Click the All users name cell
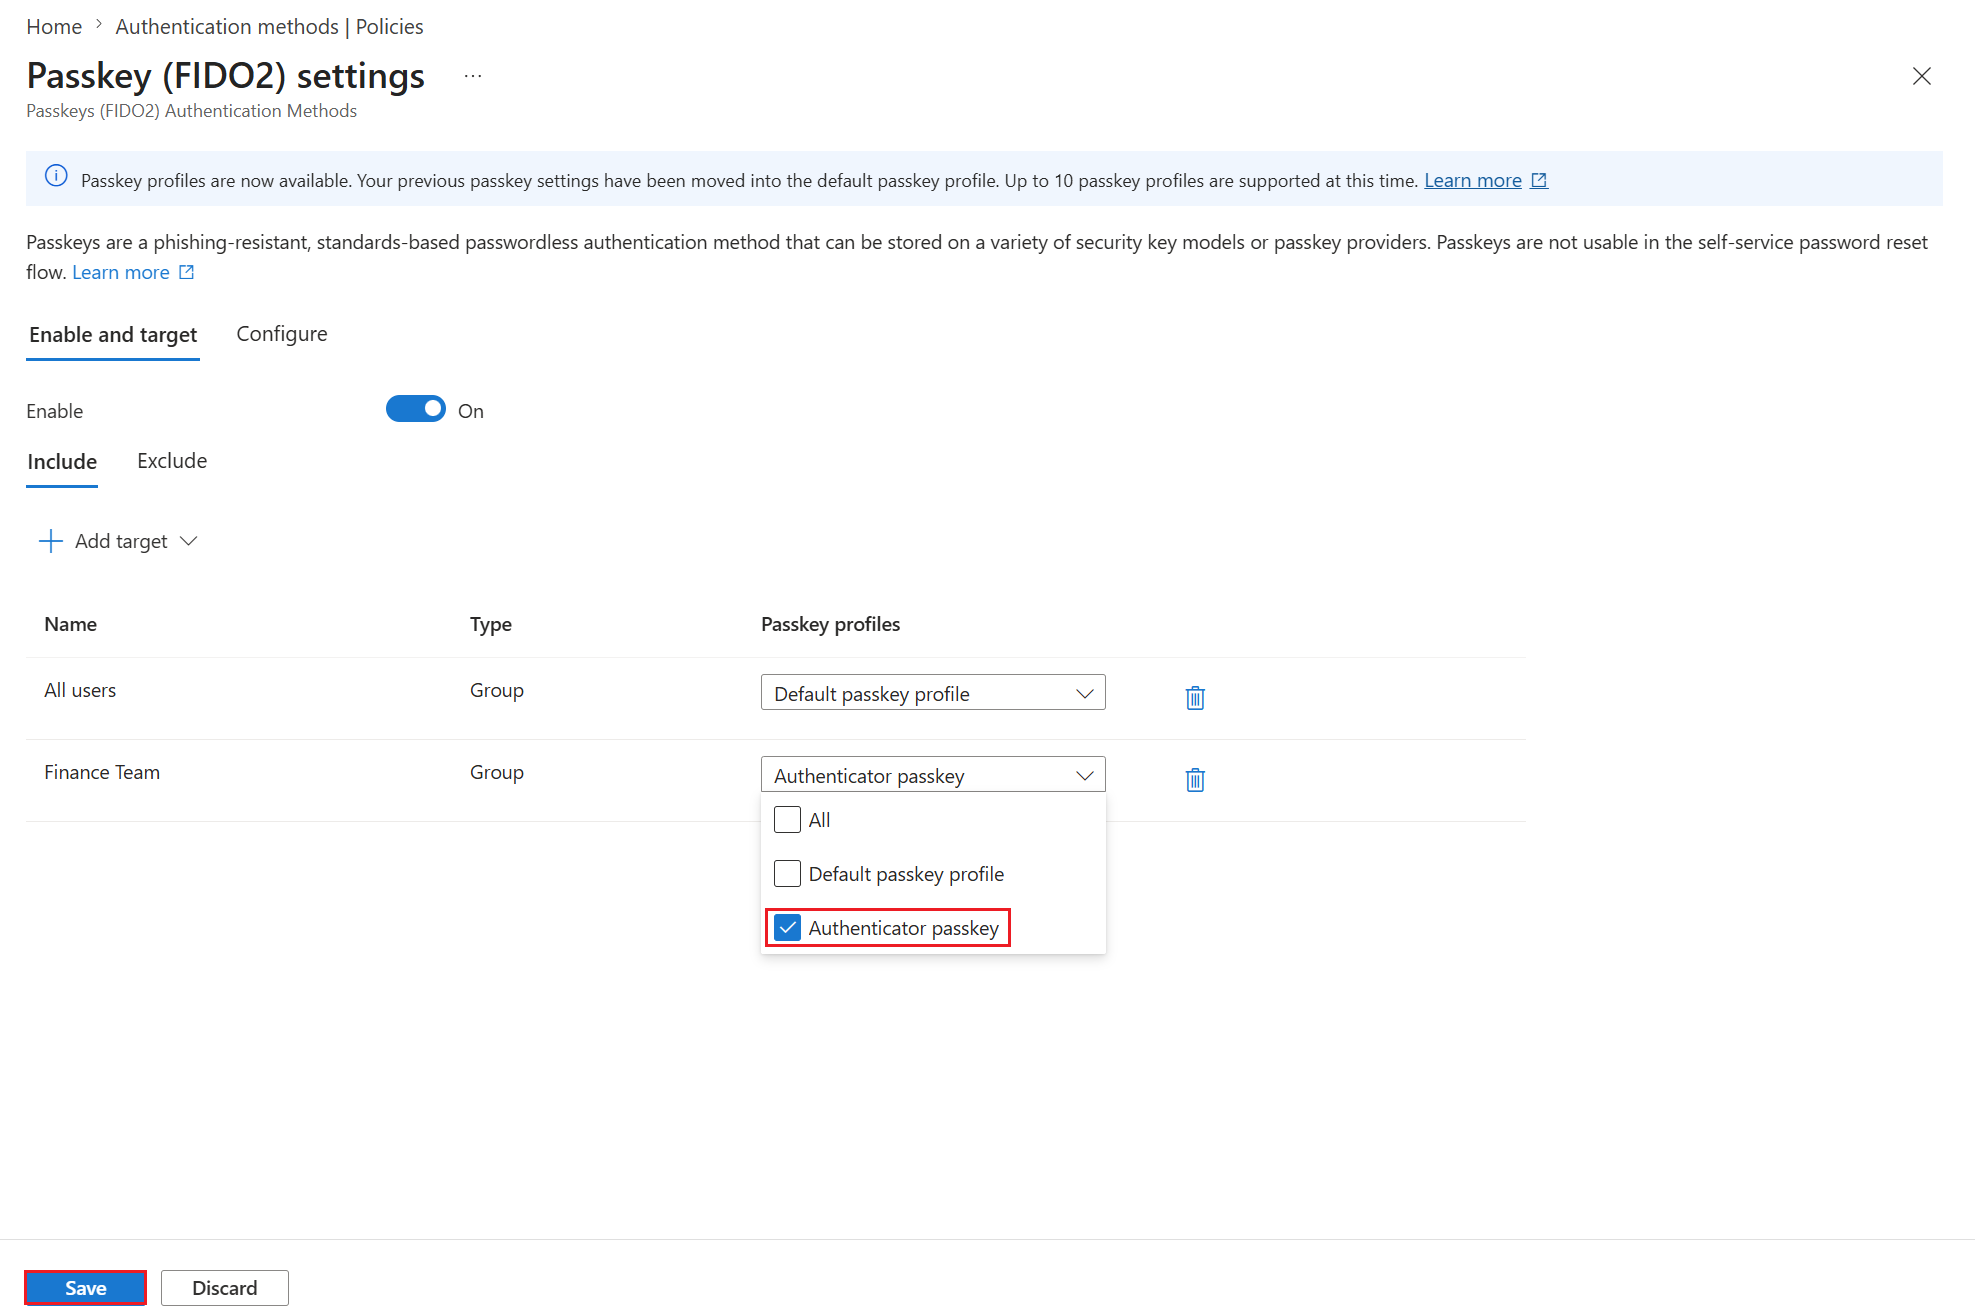1975x1309 pixels. point(80,690)
